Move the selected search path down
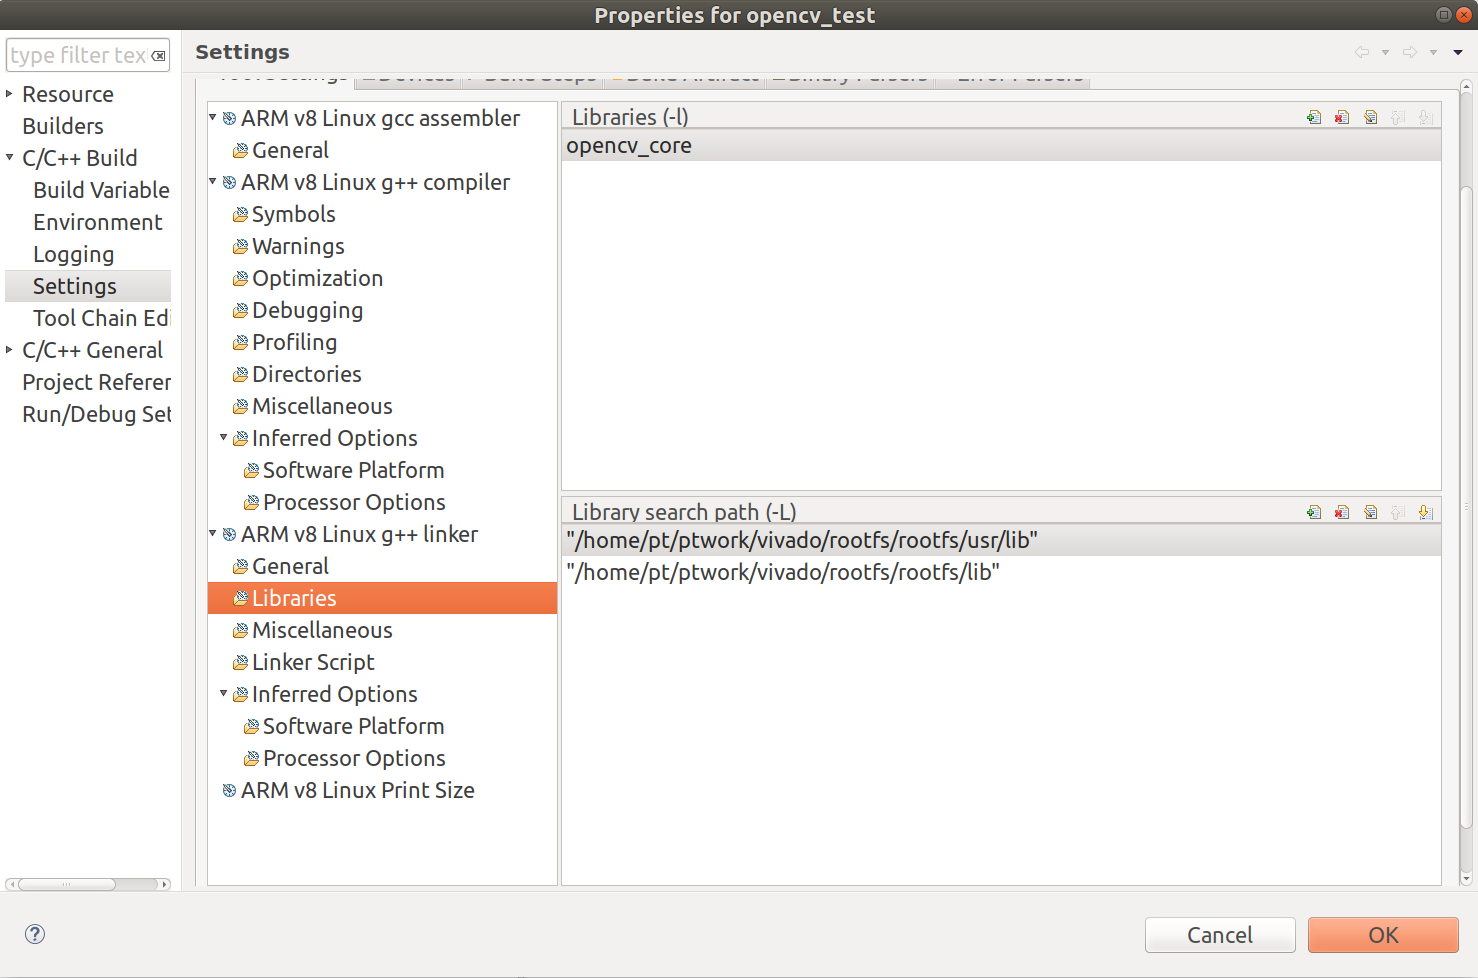Viewport: 1478px width, 978px height. coord(1426,512)
